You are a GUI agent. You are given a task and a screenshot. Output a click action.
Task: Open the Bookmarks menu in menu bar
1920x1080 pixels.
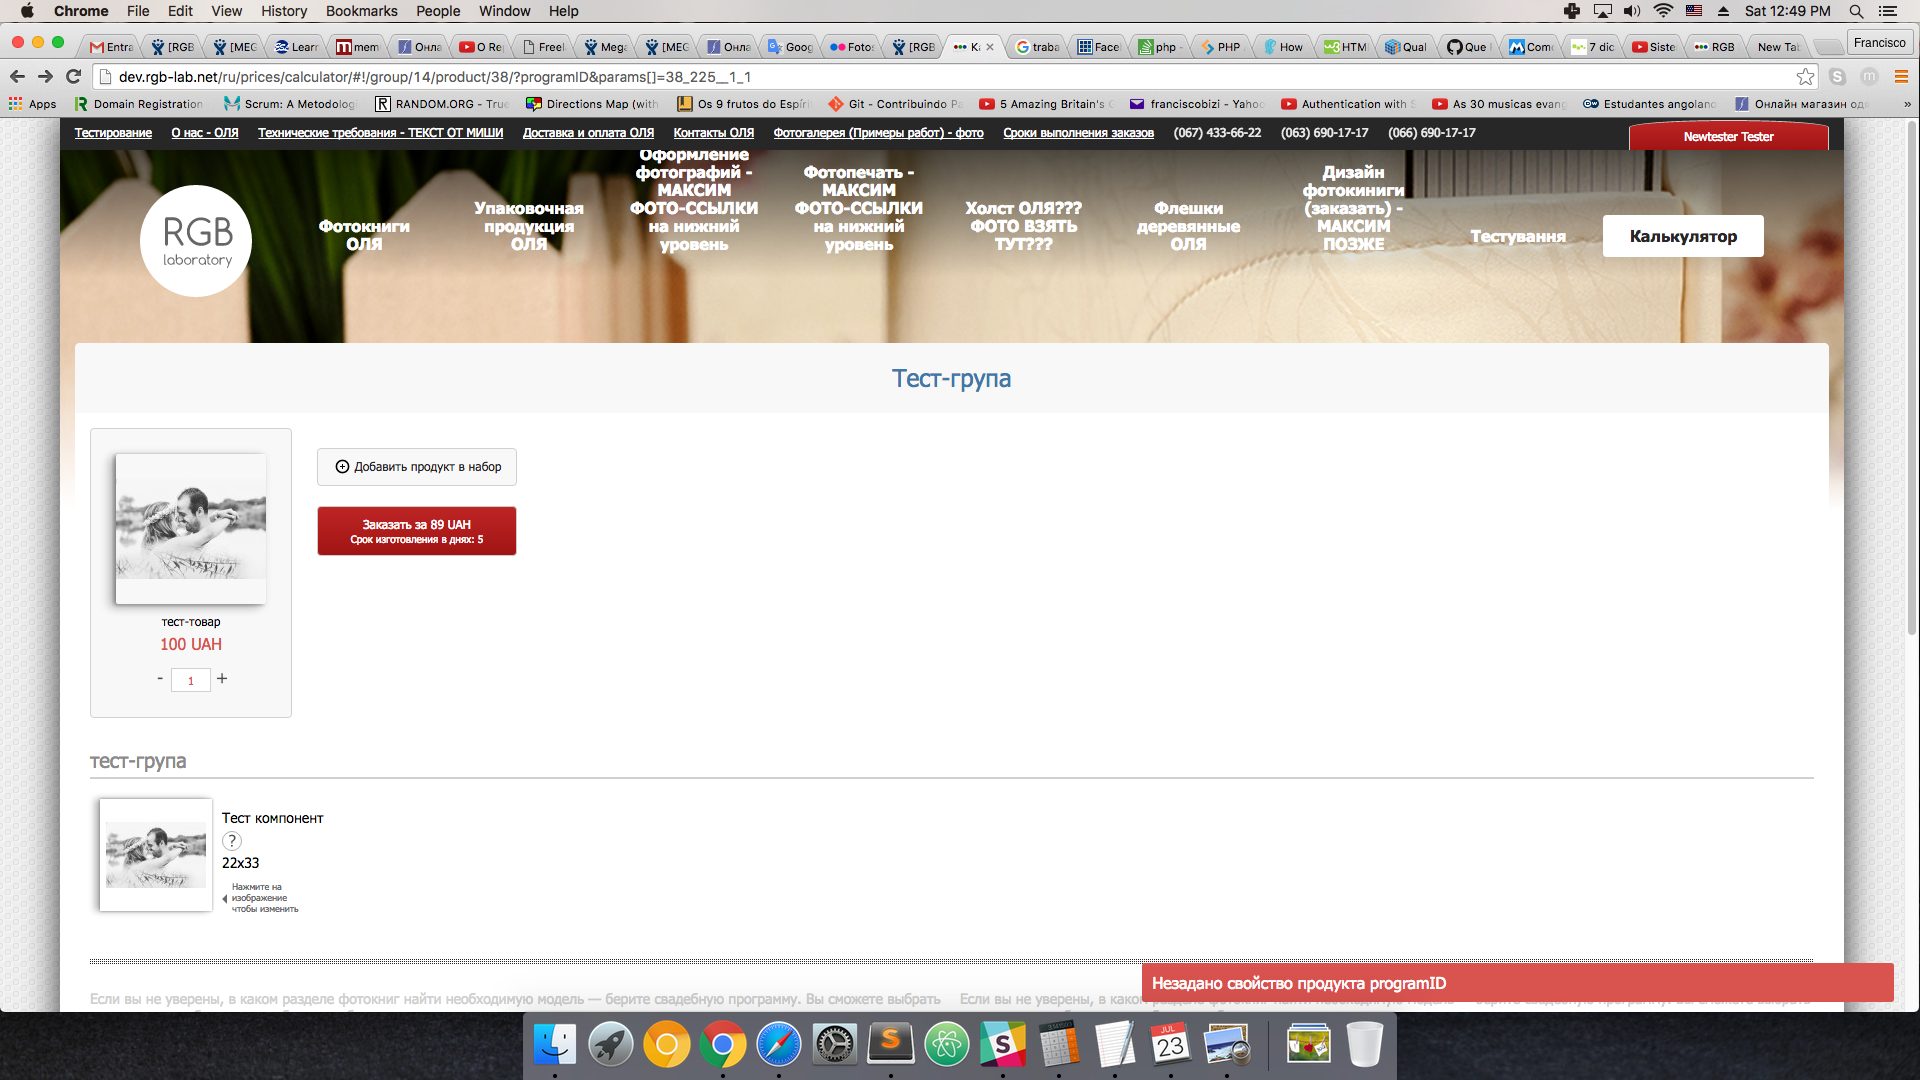tap(361, 11)
